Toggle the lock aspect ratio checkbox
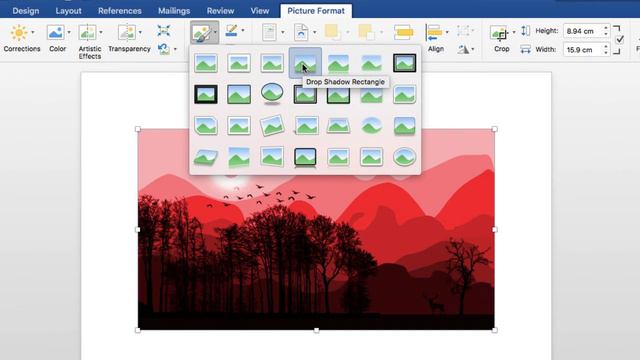 point(620,40)
